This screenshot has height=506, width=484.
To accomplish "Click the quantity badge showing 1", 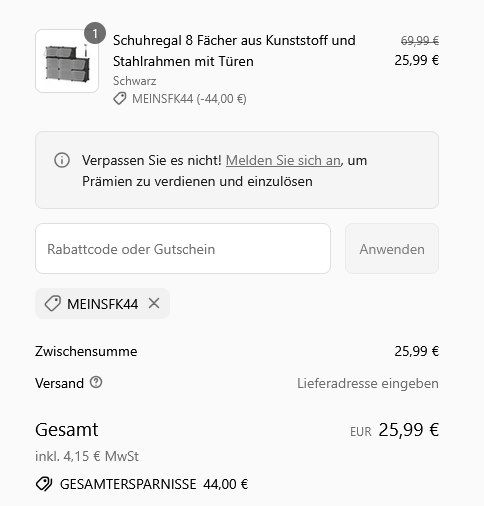I will (x=95, y=33).
